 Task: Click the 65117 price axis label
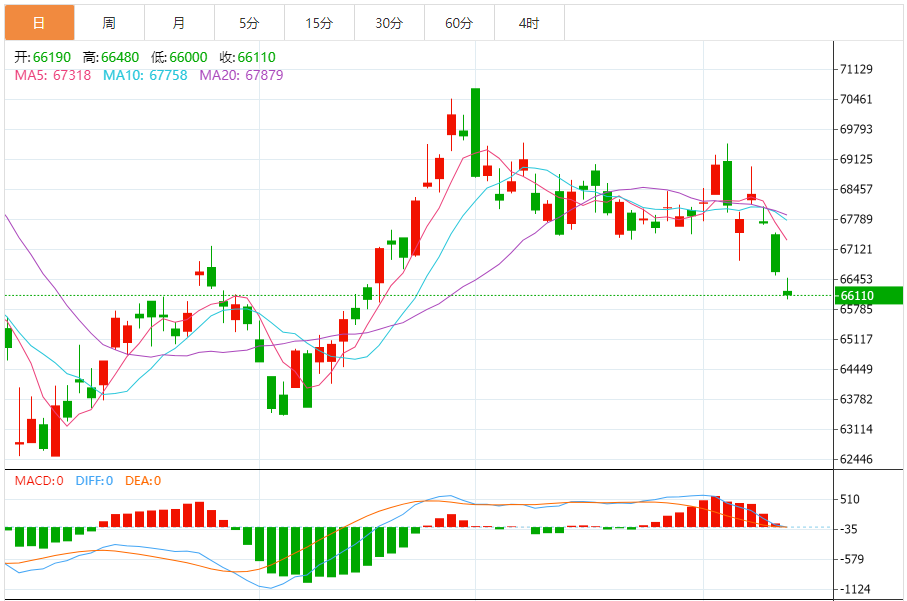click(856, 339)
